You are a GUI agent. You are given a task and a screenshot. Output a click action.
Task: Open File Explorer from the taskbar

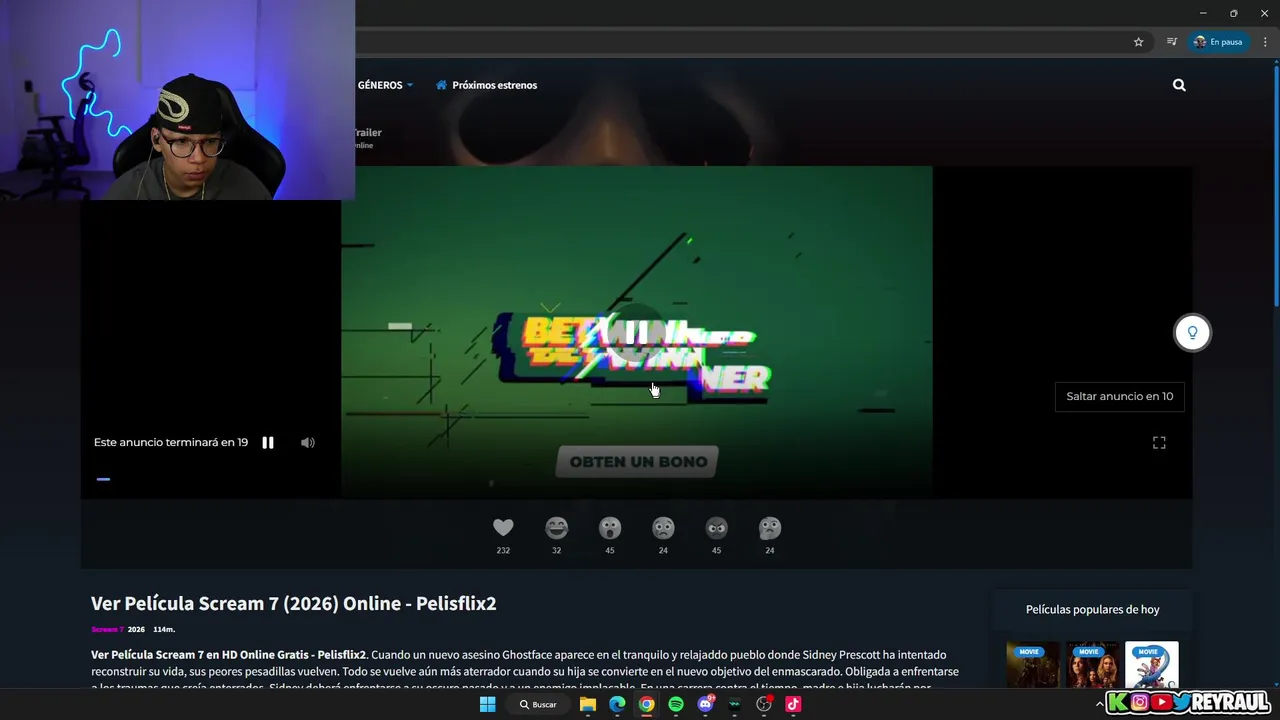588,704
